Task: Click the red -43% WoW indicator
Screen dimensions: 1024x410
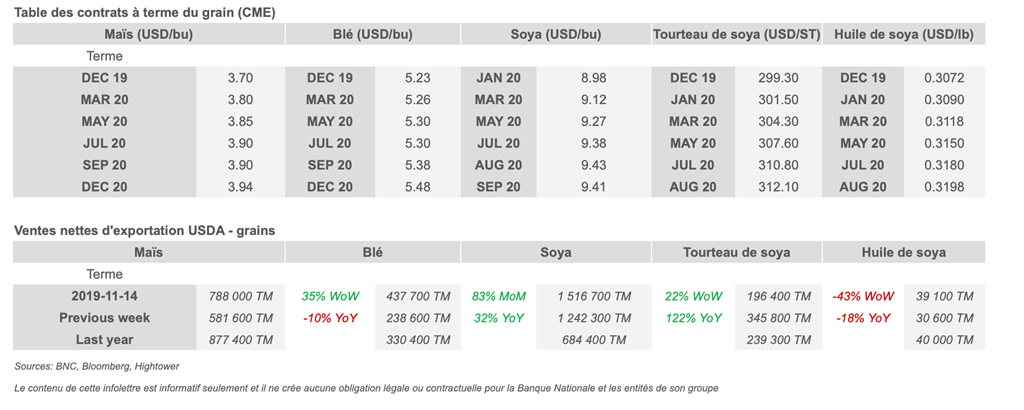Action: pyautogui.click(x=861, y=296)
